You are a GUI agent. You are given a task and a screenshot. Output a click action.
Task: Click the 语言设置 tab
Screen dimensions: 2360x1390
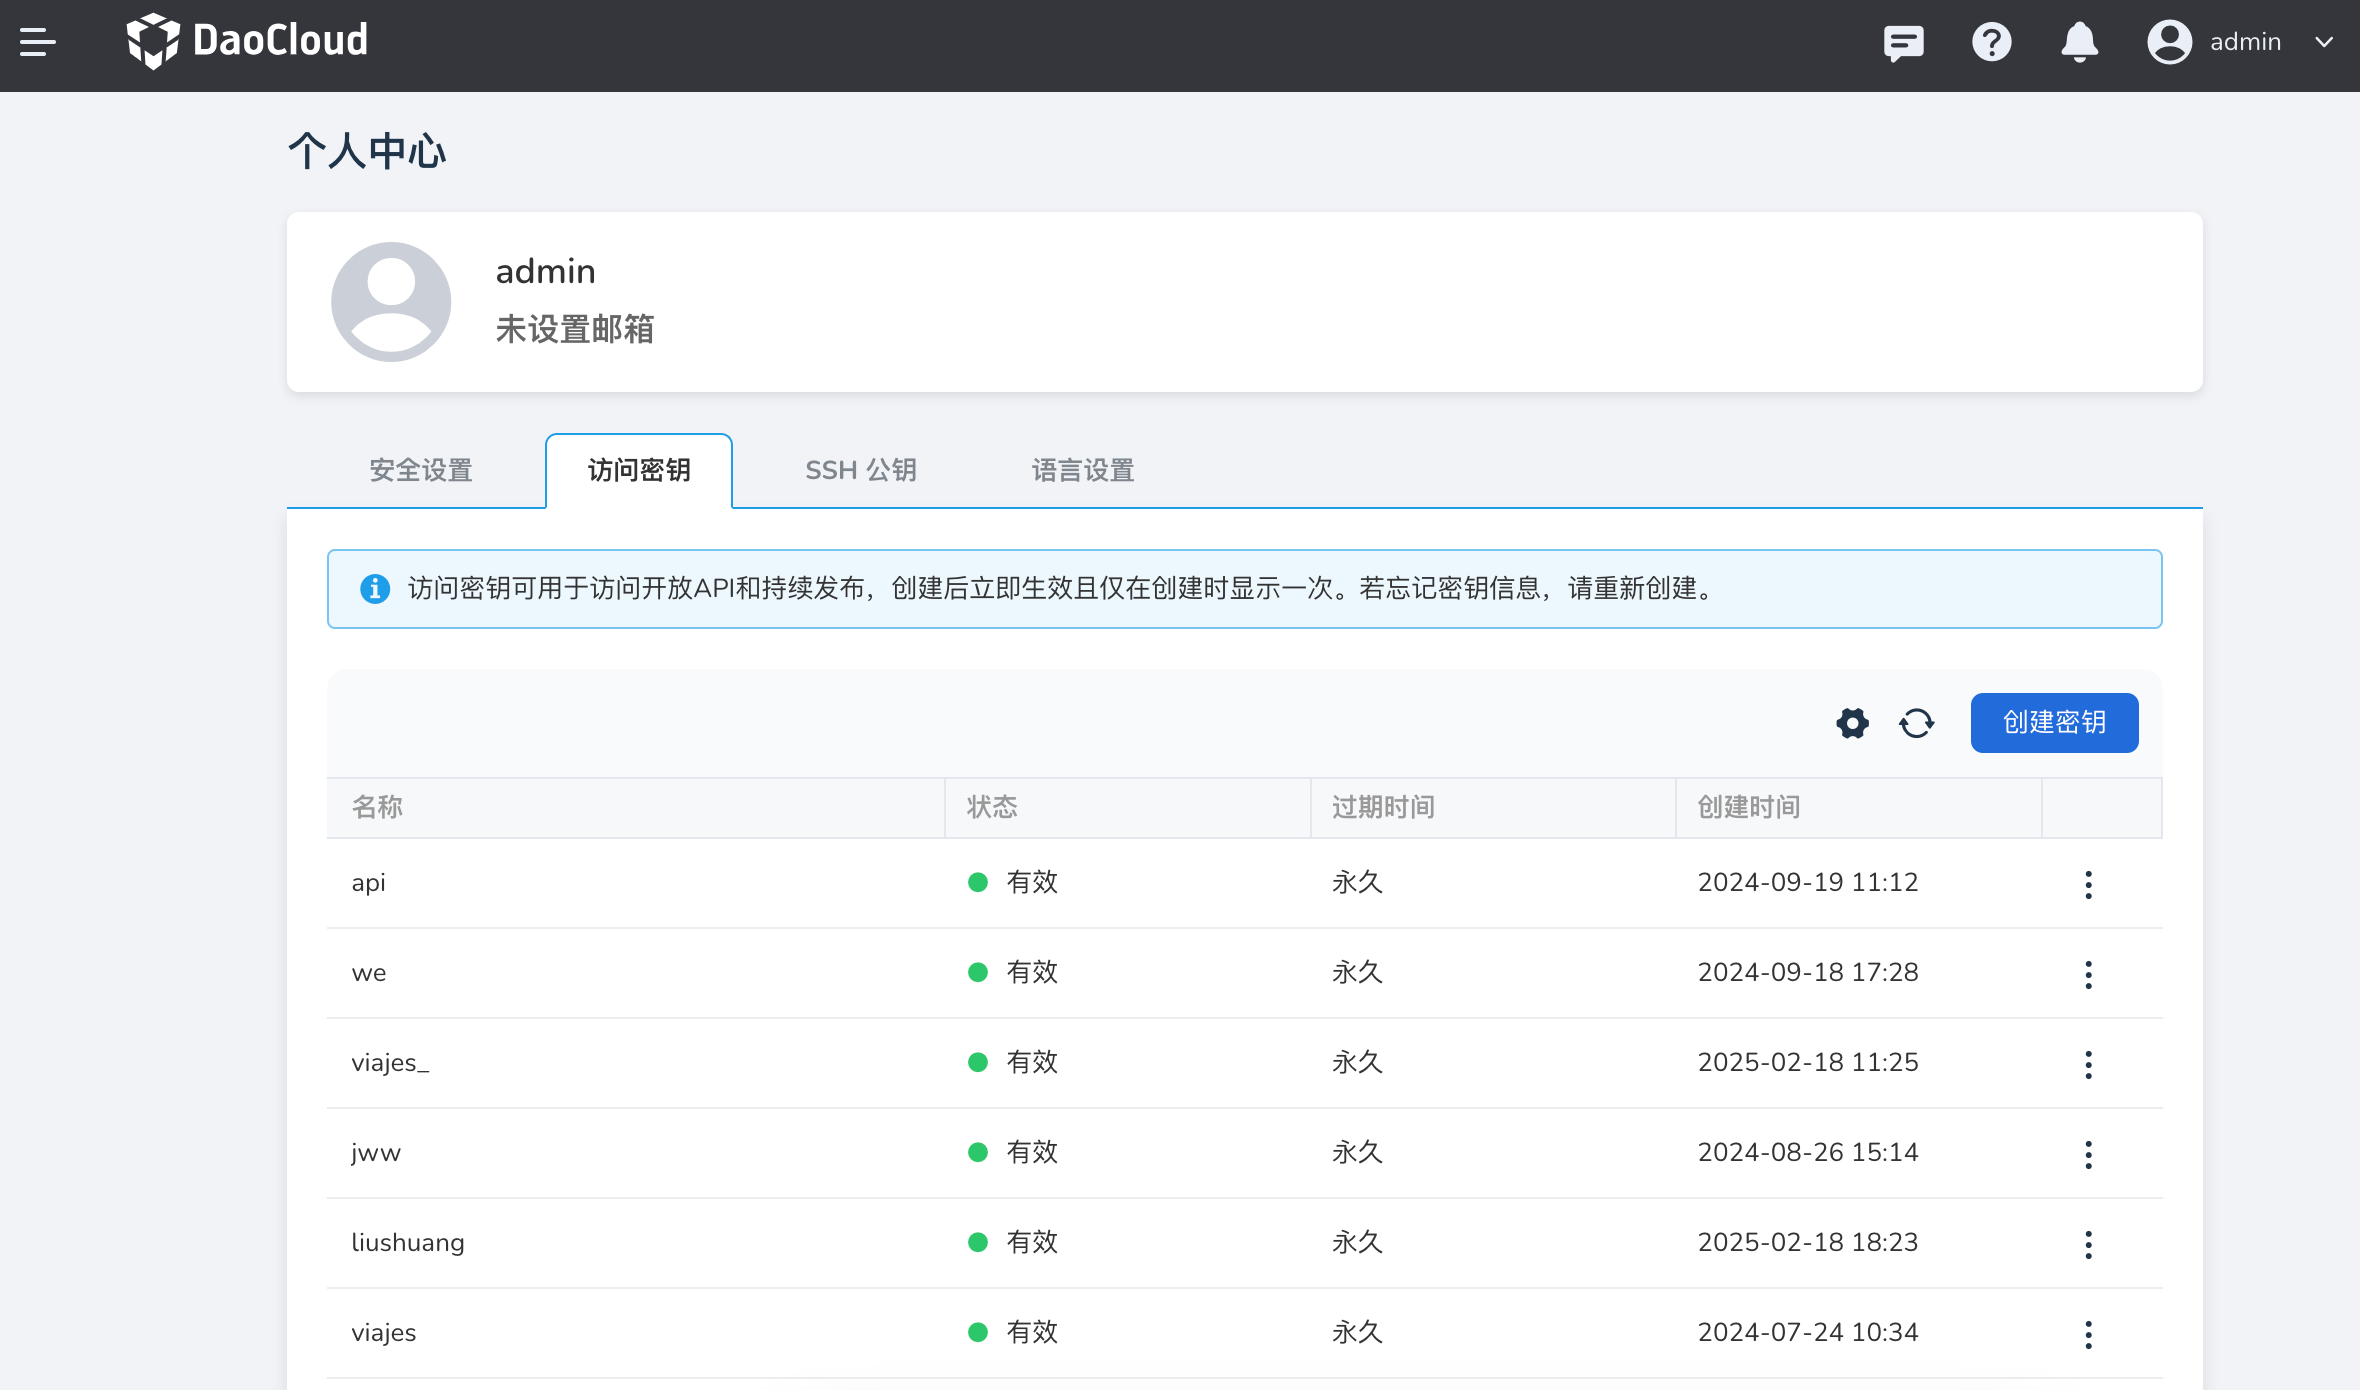1080,470
